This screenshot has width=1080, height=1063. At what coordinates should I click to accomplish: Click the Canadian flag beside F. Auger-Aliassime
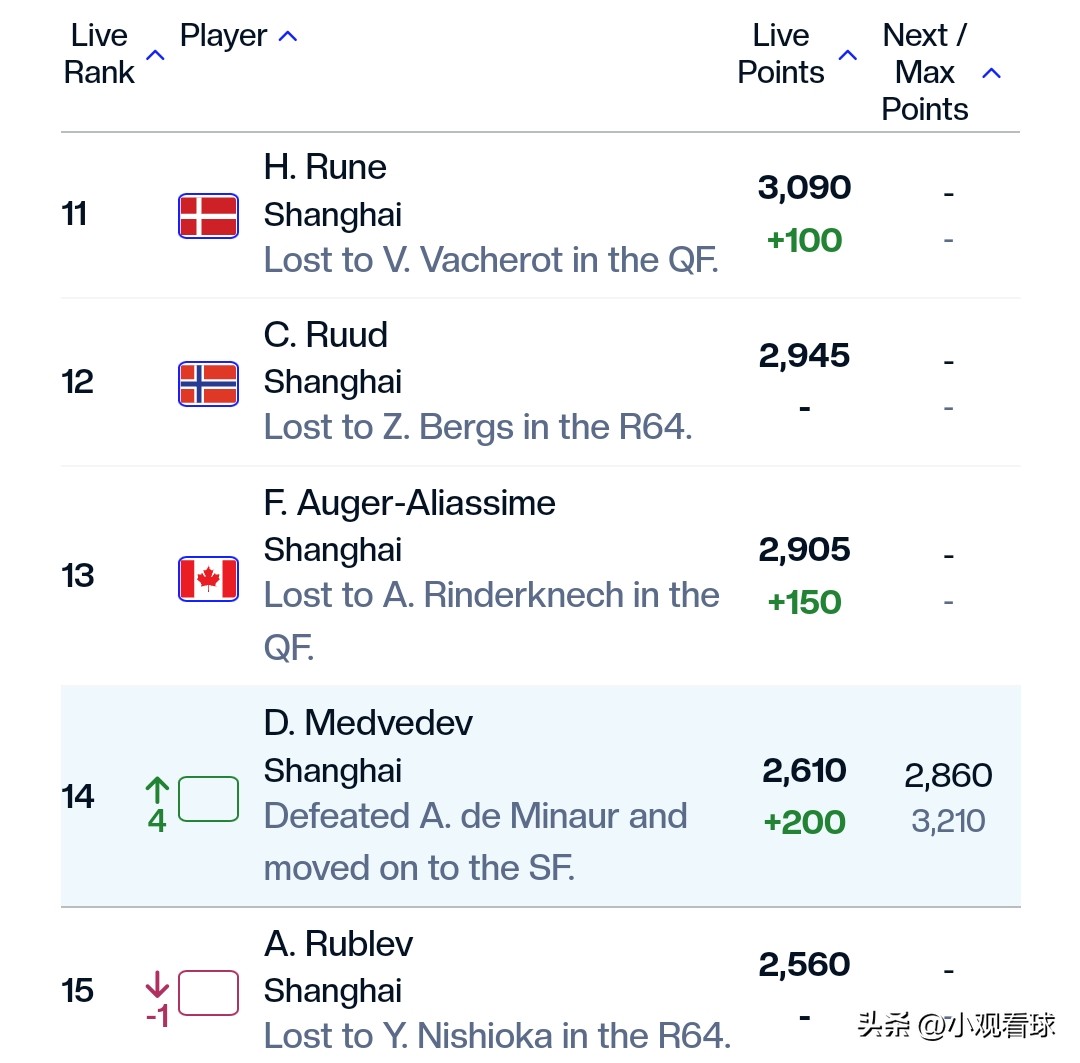208,578
